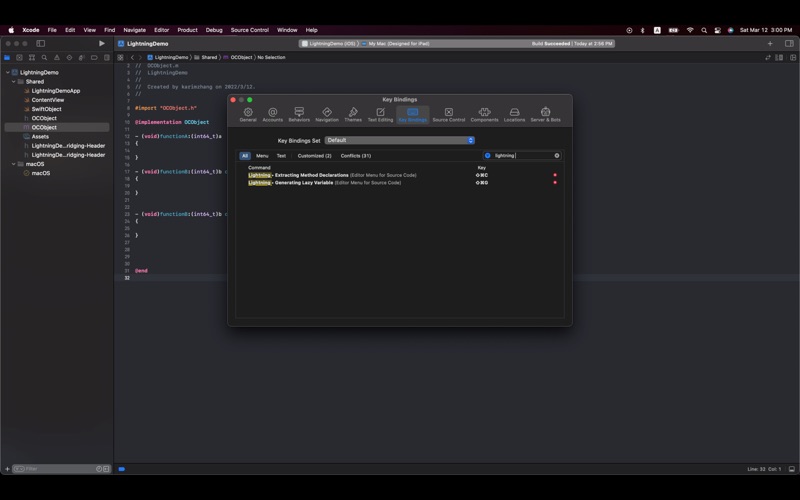Open the Source Control navigator icon
The height and width of the screenshot is (500, 800).
pos(19,58)
